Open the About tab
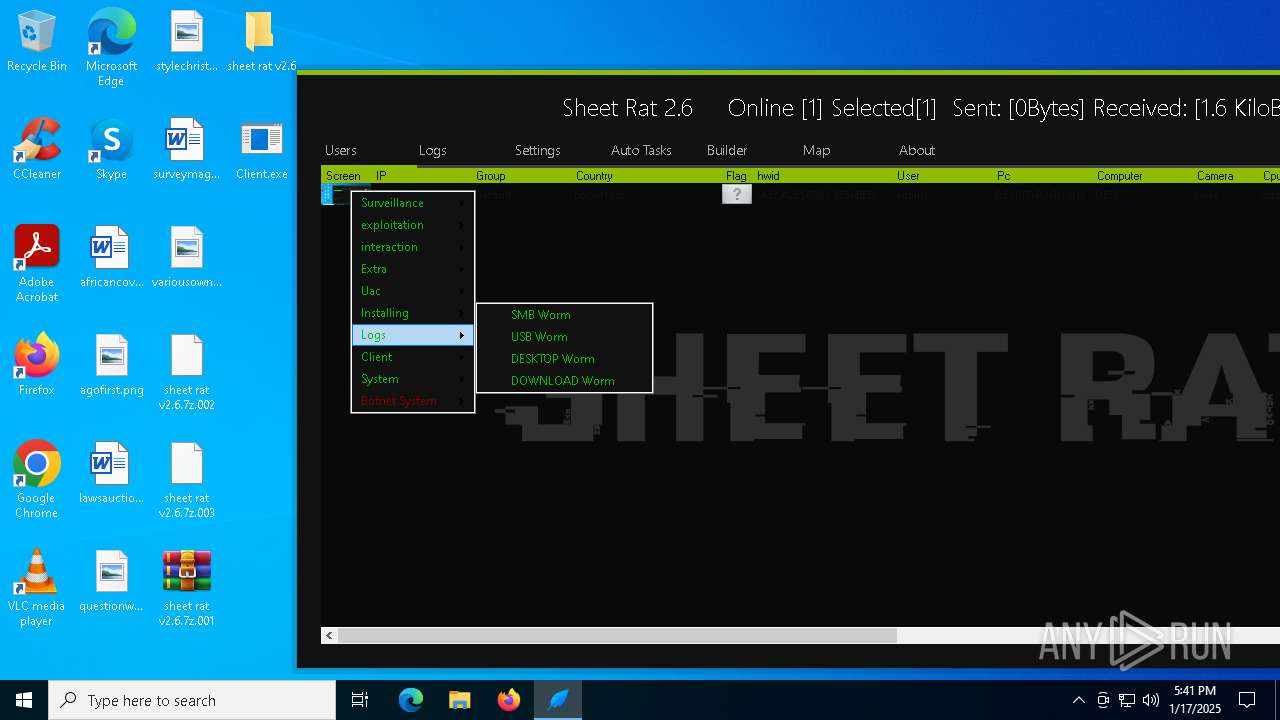Screen dimensions: 1280x720 click(x=917, y=150)
